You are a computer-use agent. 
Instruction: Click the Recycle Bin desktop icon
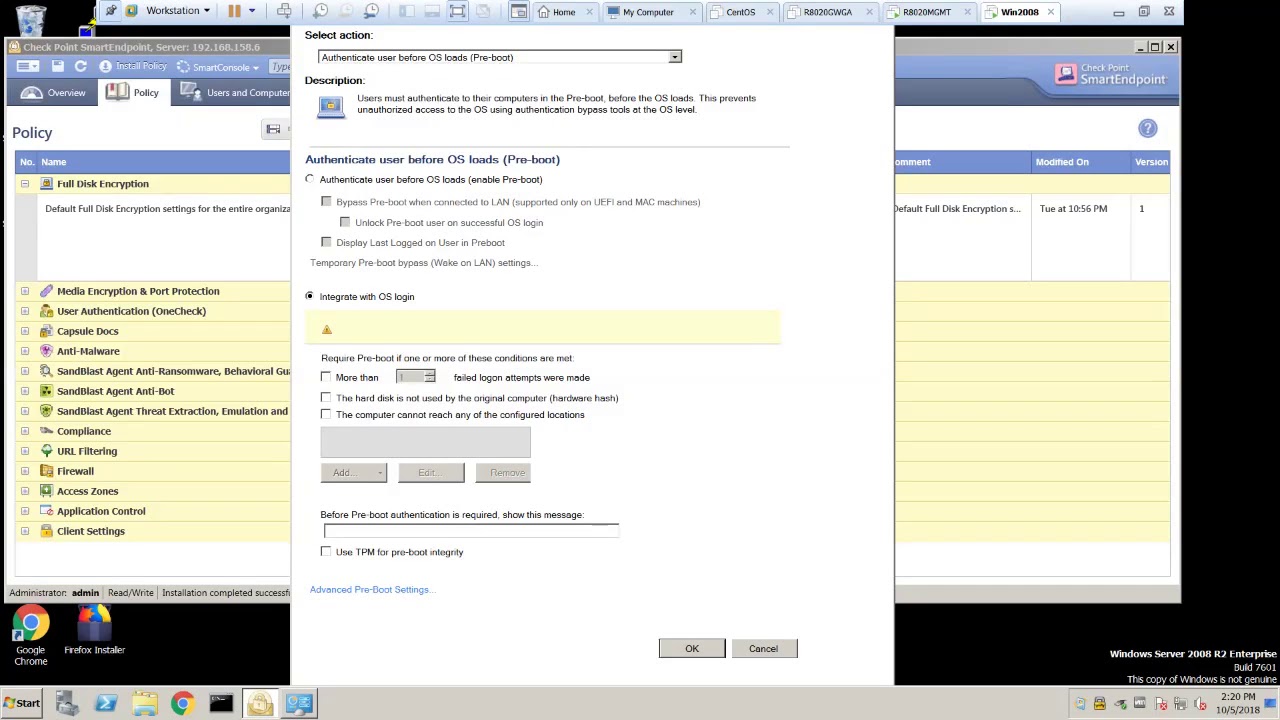point(31,19)
